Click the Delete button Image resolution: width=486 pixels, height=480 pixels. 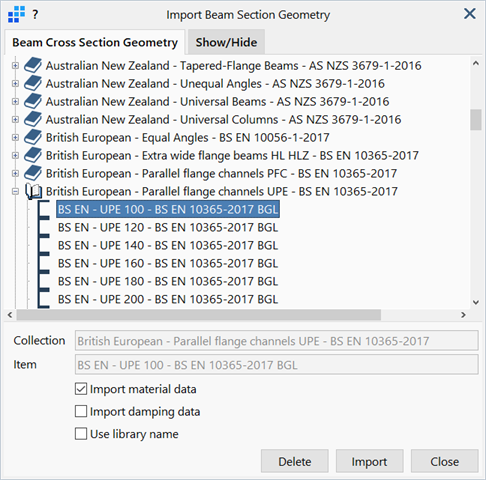point(295,461)
